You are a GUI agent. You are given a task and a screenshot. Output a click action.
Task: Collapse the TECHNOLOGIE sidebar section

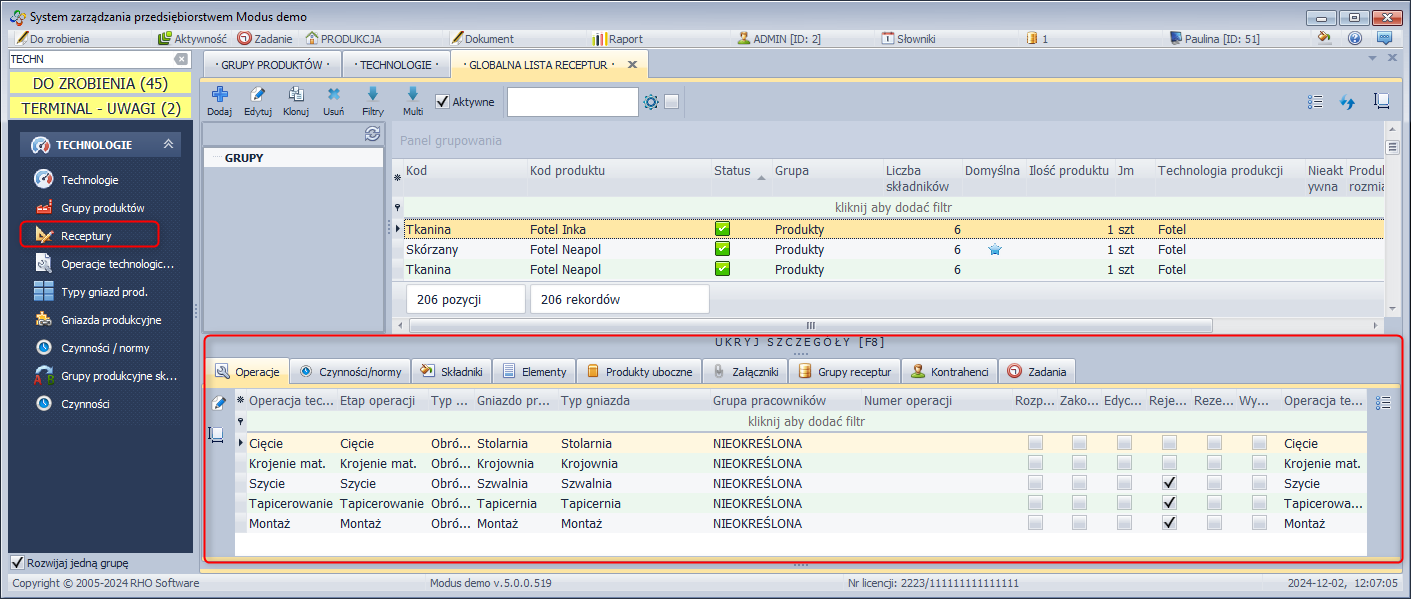(x=169, y=145)
